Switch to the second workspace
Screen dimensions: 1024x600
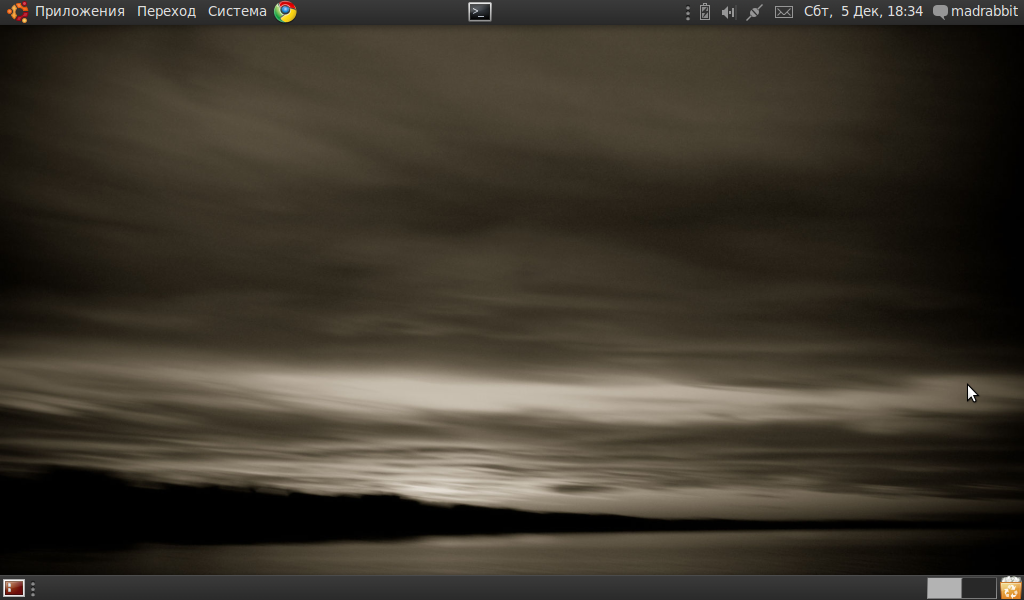point(979,588)
